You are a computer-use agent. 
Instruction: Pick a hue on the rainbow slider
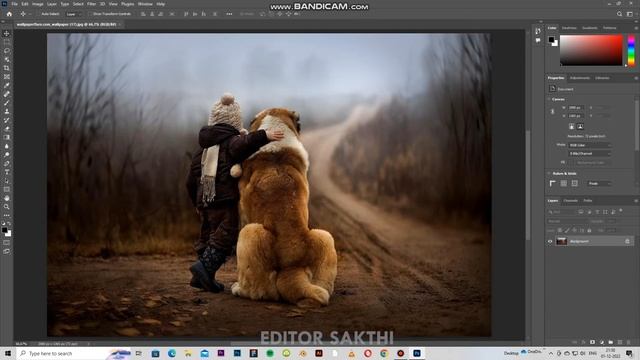tap(631, 50)
